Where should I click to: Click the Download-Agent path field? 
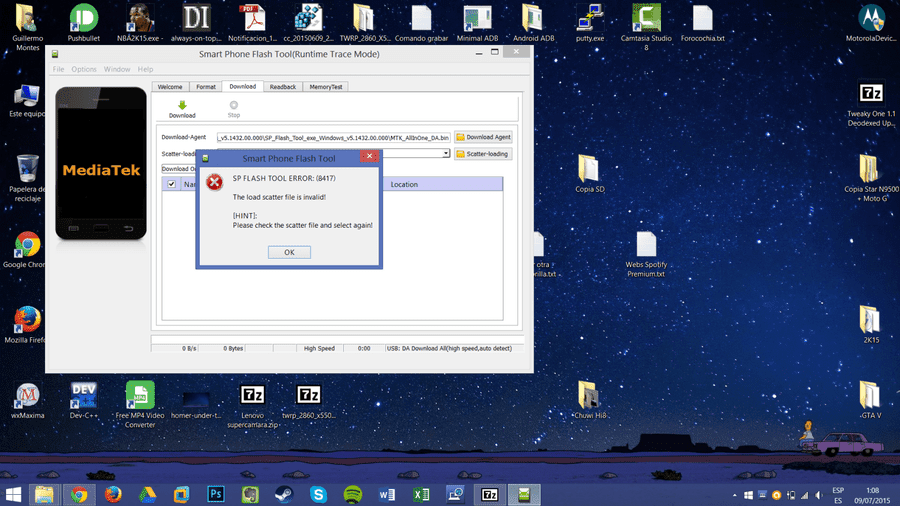coord(333,138)
